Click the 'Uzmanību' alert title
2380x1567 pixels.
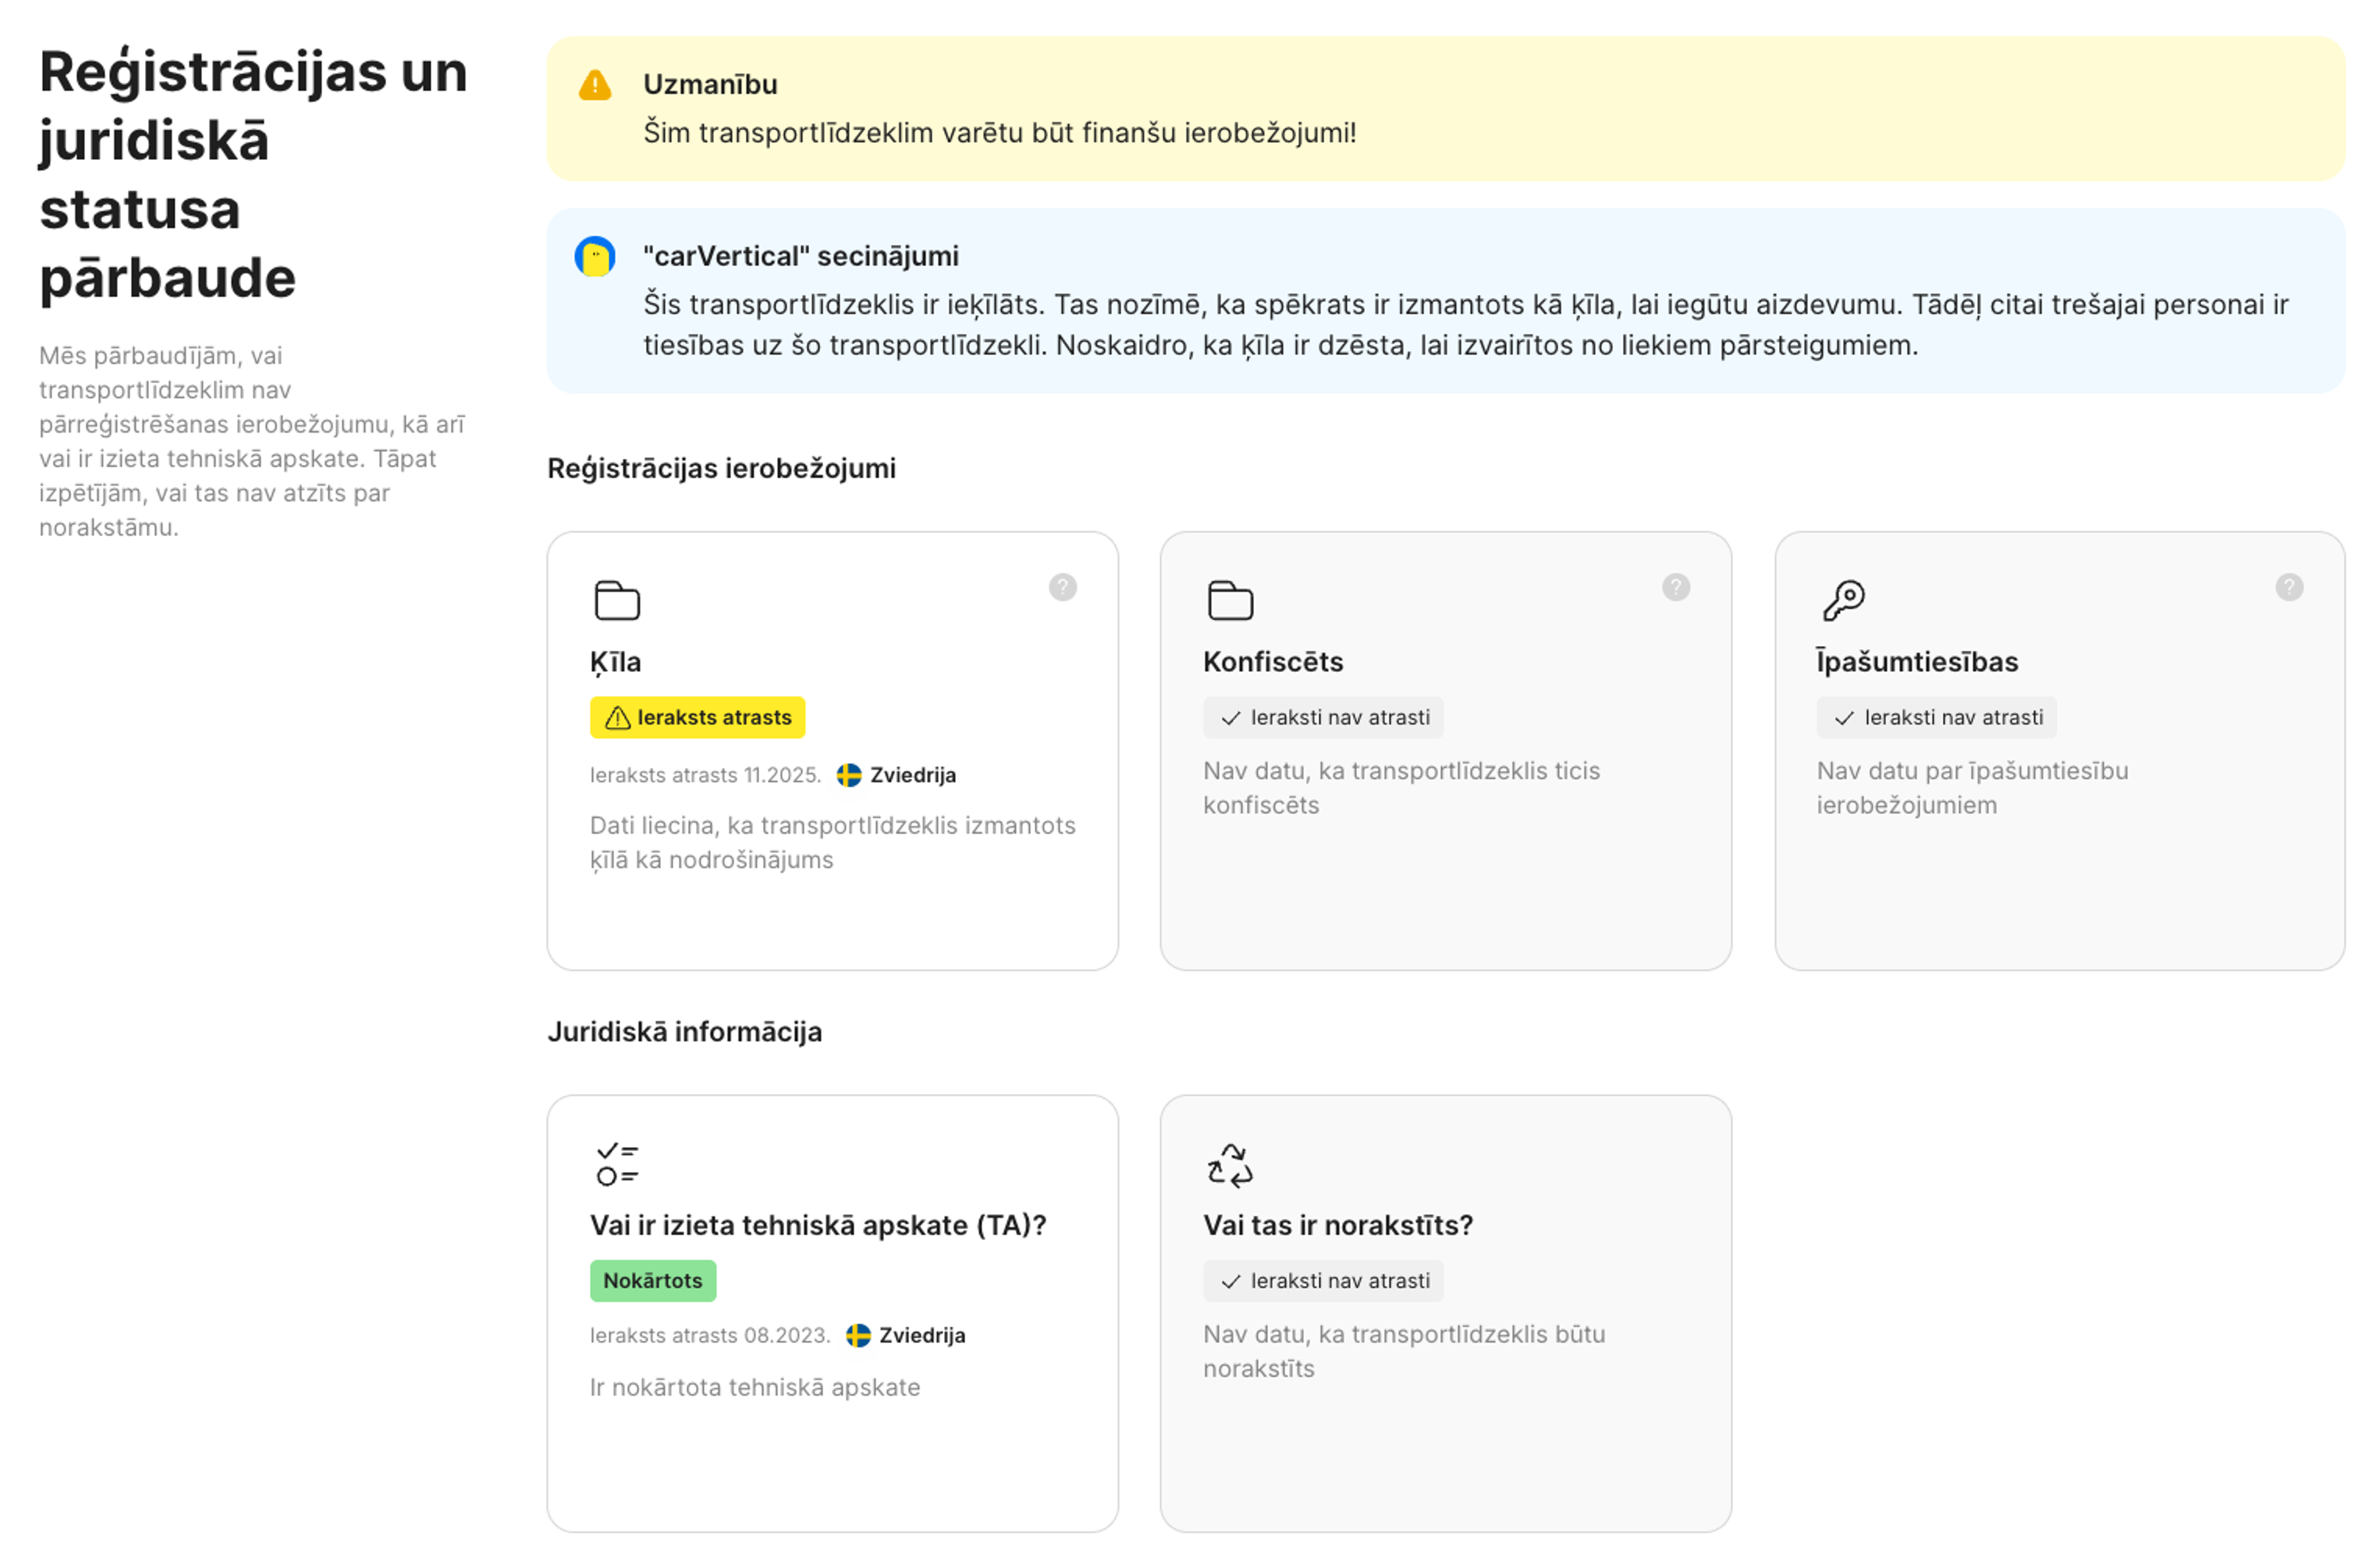pos(710,84)
